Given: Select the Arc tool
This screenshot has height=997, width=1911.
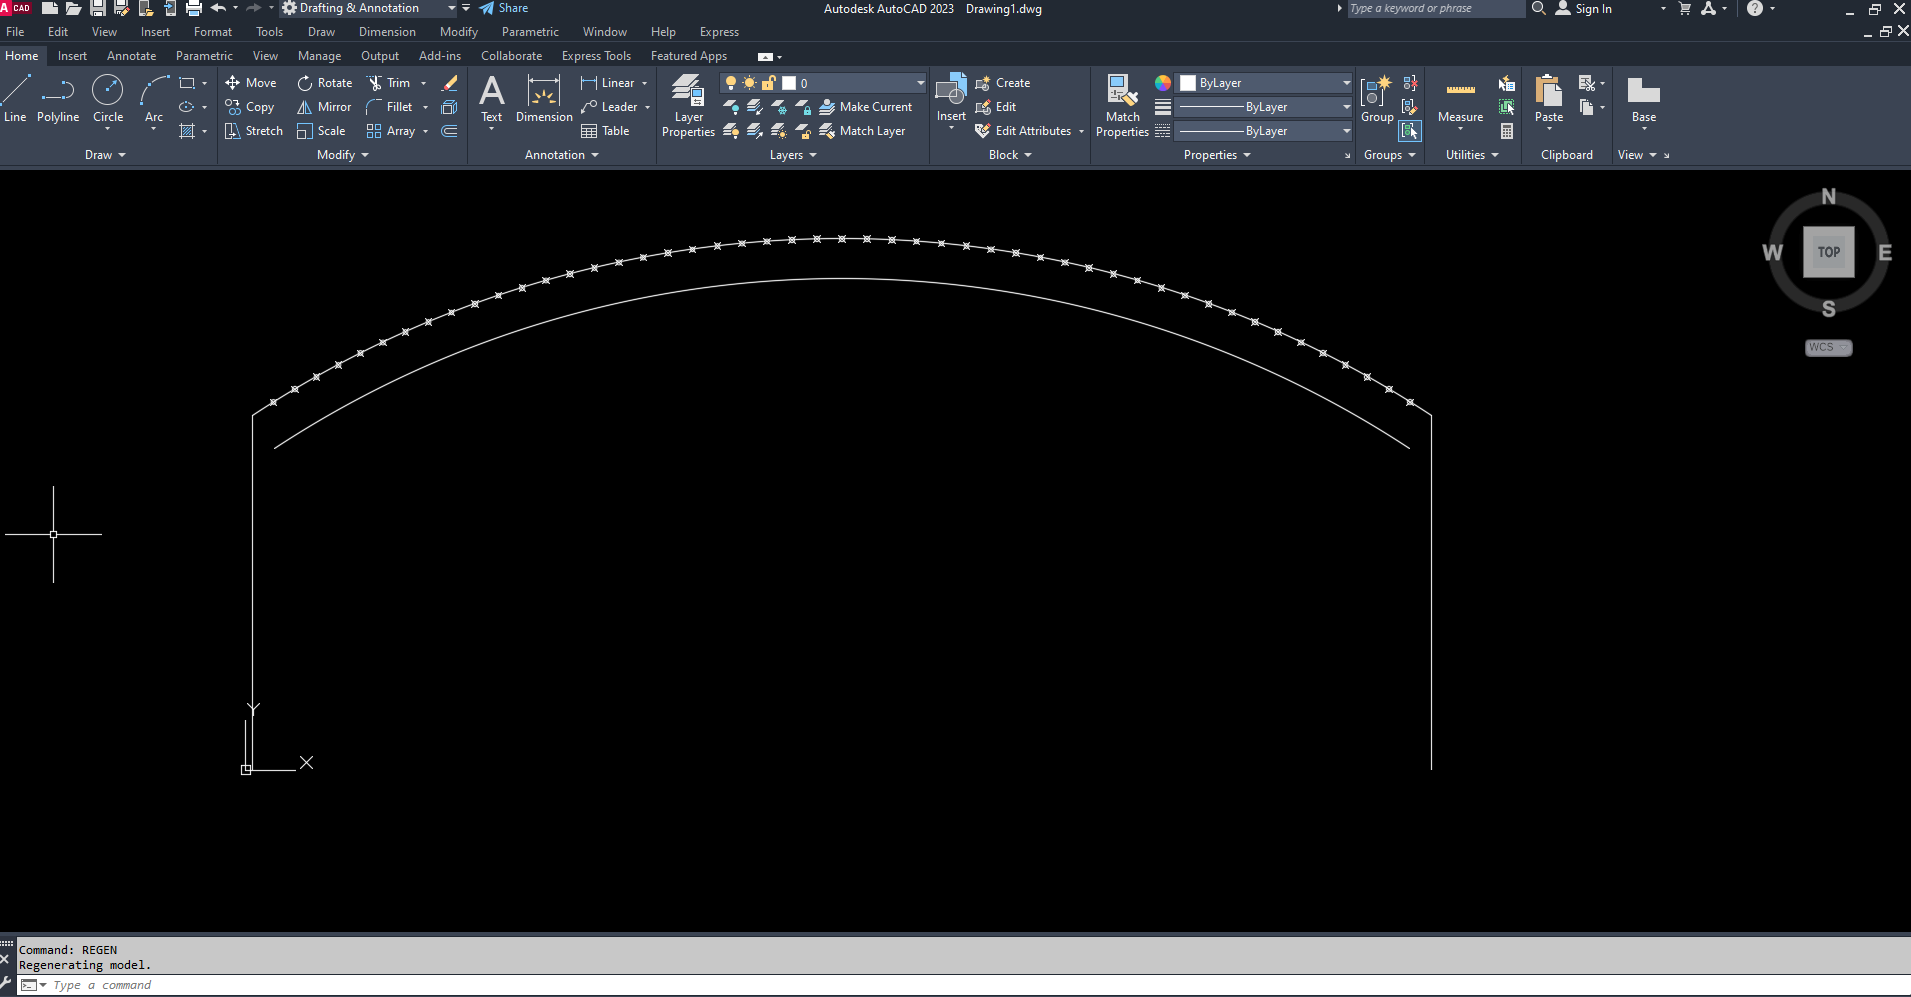Looking at the screenshot, I should point(154,99).
